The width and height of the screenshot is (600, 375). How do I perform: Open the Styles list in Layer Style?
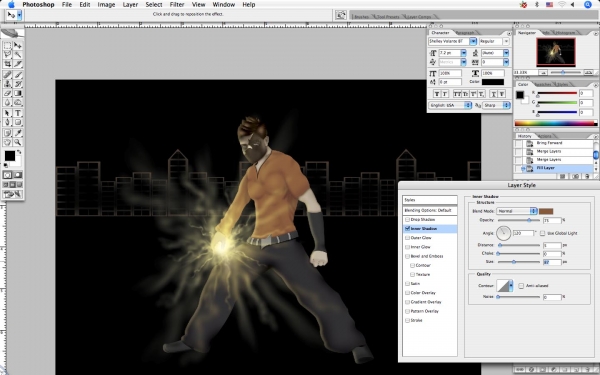coord(430,200)
